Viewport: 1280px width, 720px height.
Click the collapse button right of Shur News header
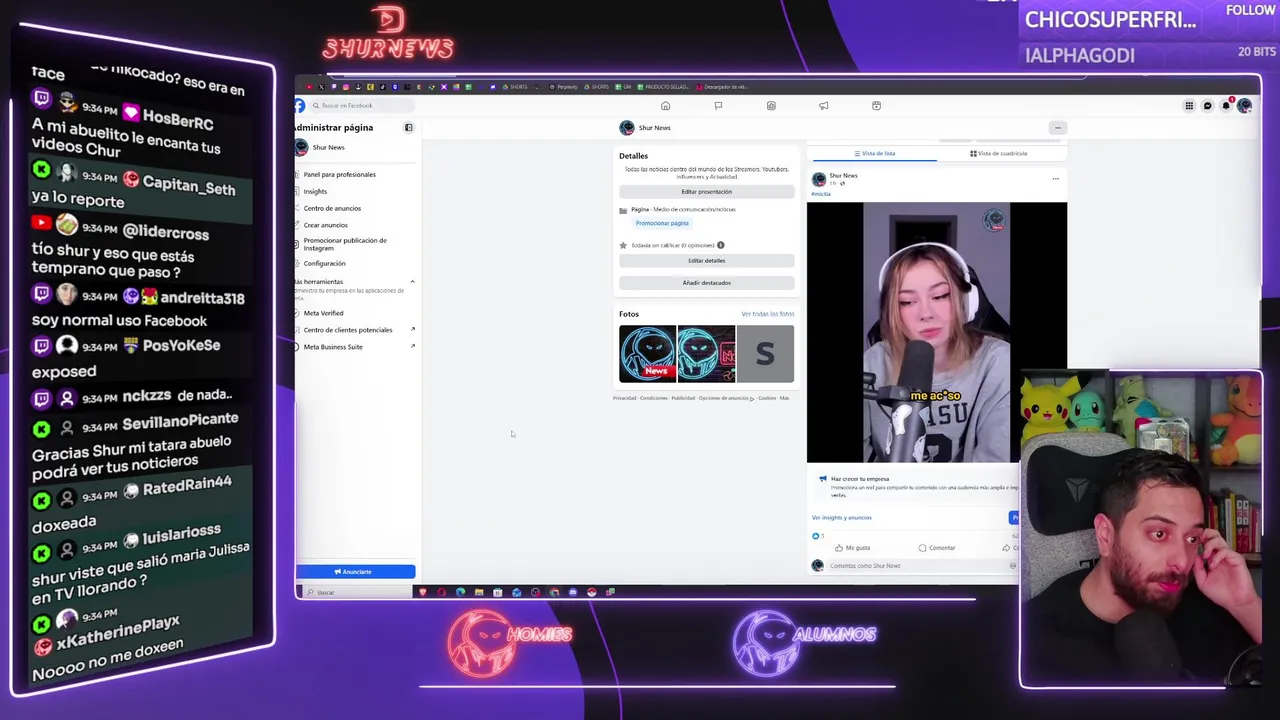coord(1057,127)
